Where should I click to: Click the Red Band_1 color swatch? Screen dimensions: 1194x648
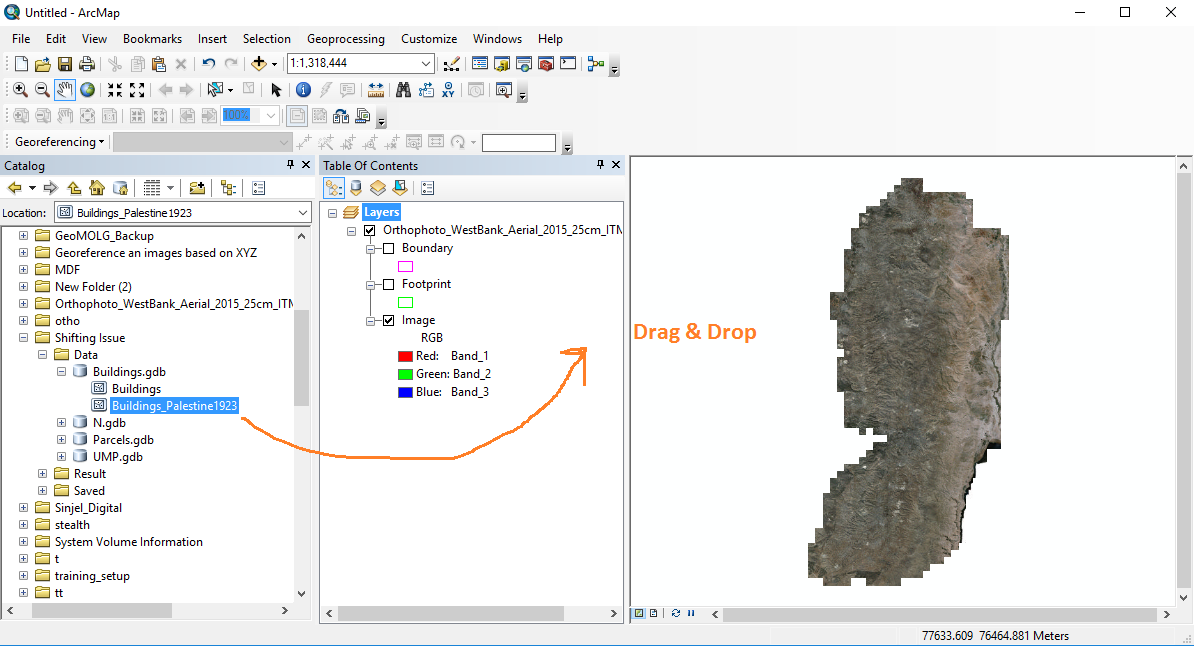point(405,356)
